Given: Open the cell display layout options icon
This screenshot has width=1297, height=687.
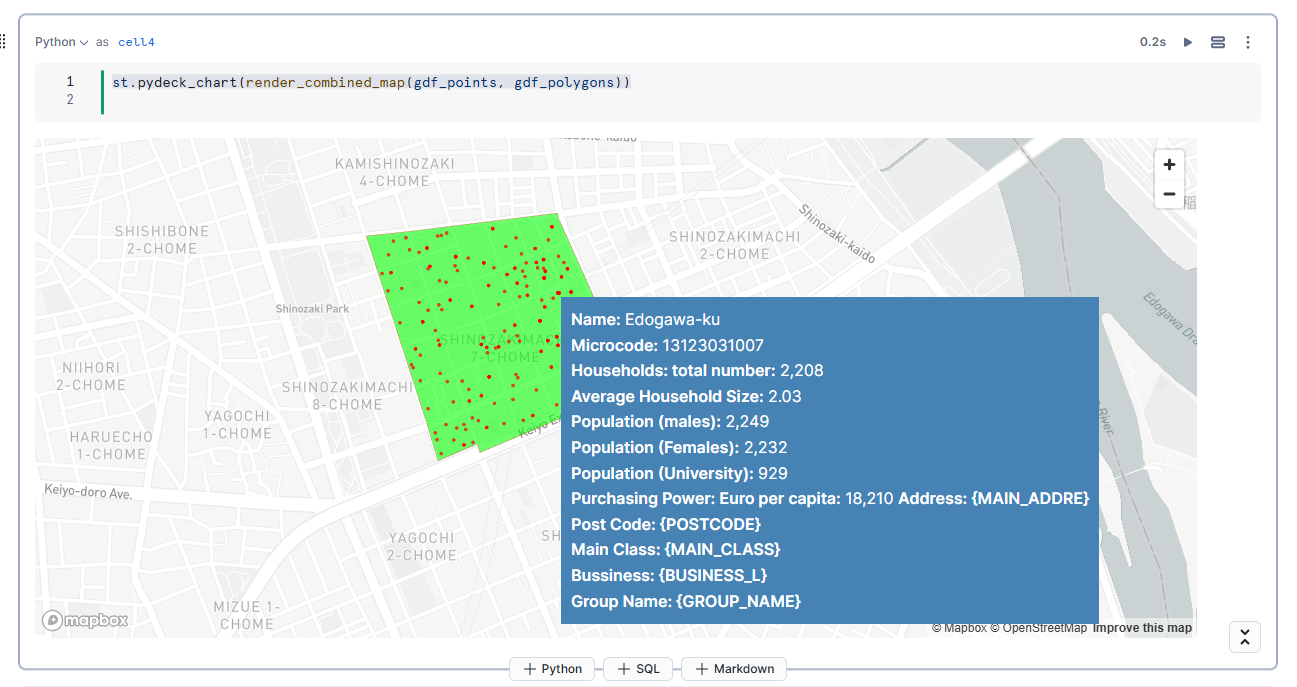Looking at the screenshot, I should 1218,42.
